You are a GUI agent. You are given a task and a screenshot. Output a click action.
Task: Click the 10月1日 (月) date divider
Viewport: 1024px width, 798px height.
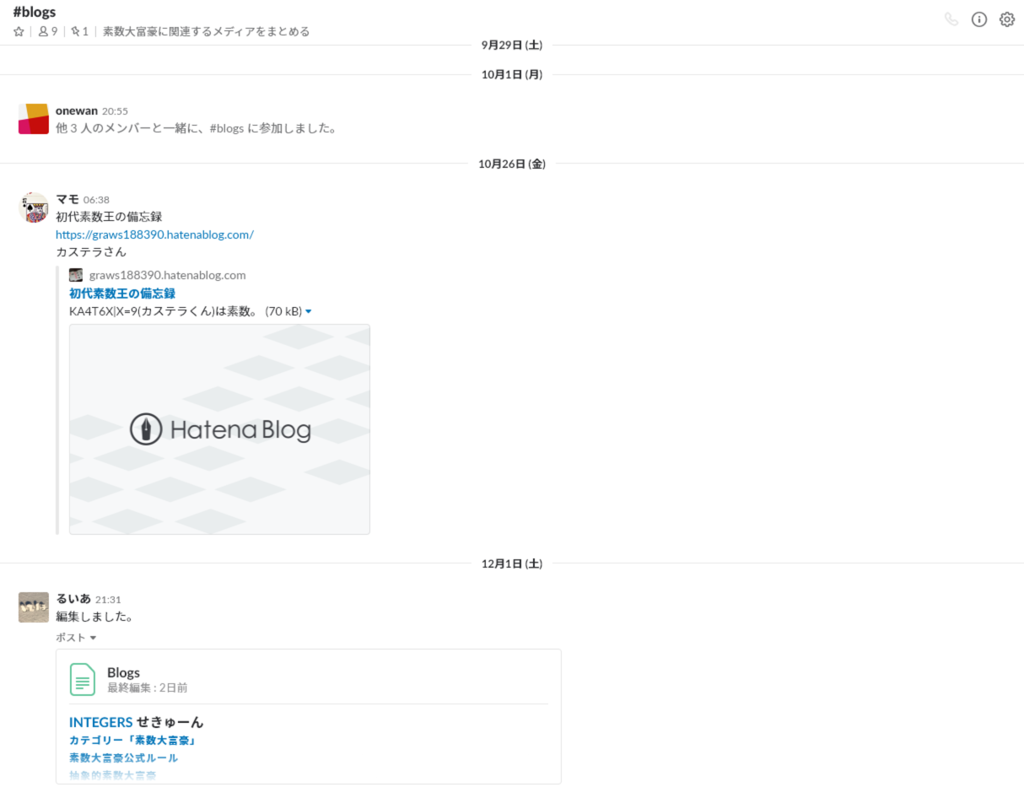pos(512,74)
